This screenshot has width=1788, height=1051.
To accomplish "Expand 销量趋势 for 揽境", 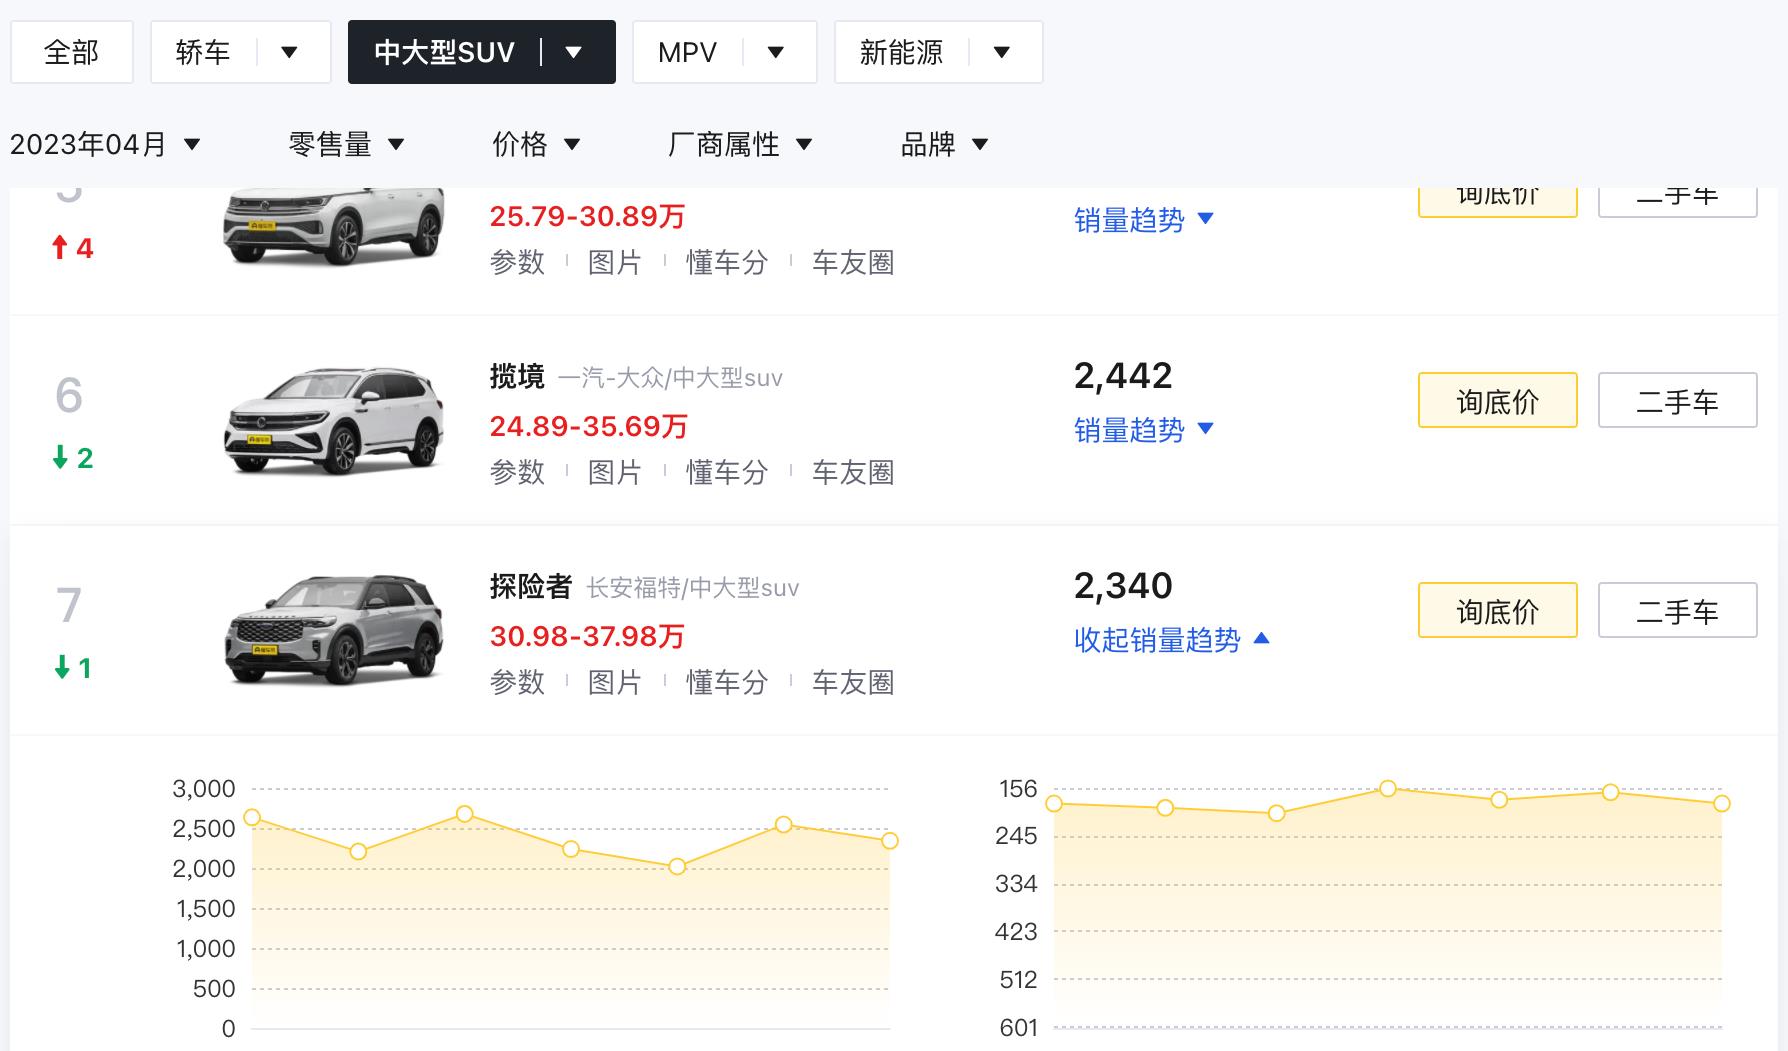I will (1144, 430).
